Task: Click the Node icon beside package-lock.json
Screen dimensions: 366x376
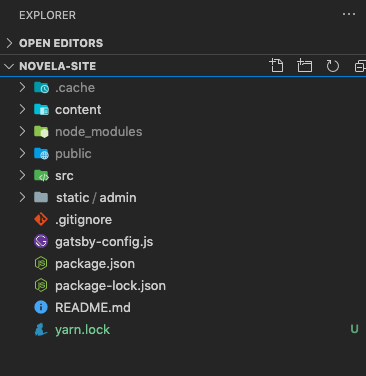Action: [41, 286]
